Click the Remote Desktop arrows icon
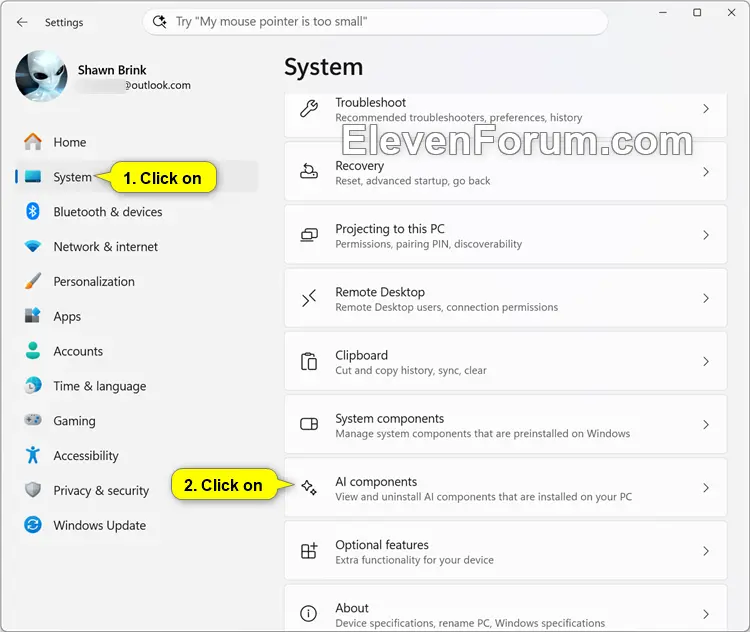The height and width of the screenshot is (632, 750). point(309,298)
